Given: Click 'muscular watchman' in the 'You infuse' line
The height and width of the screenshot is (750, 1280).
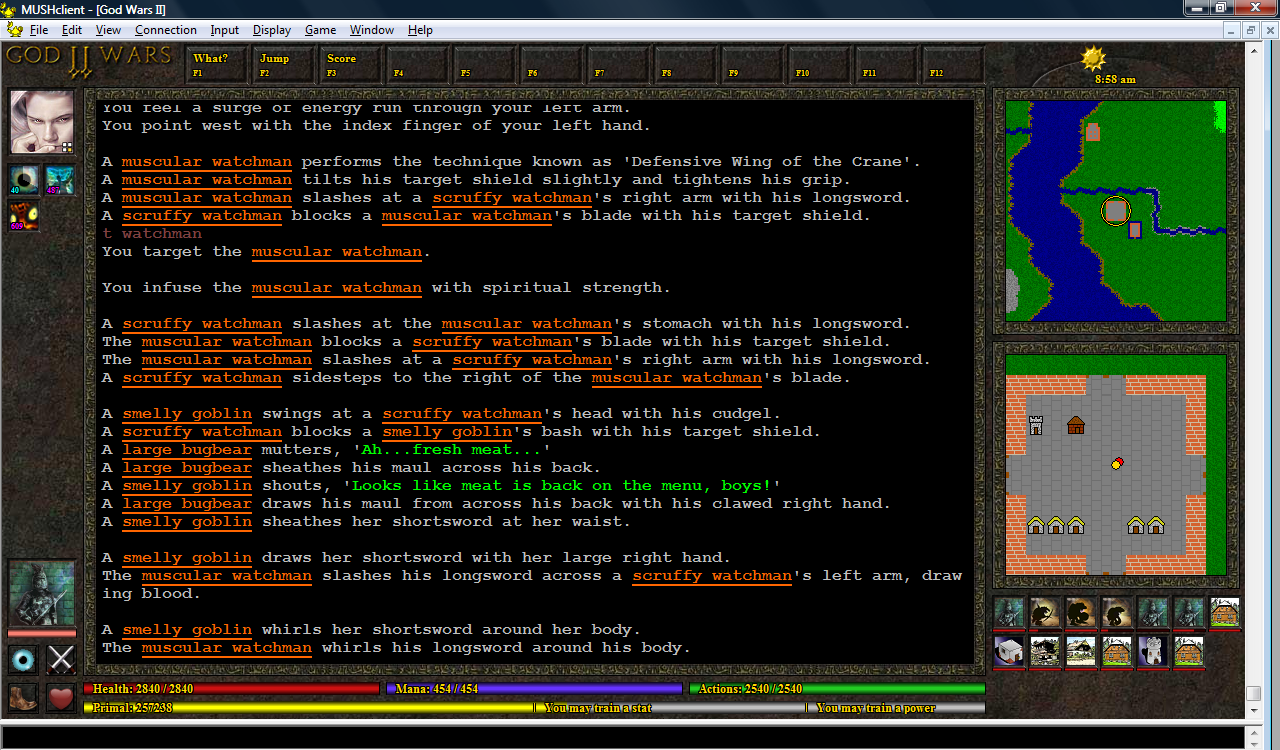Looking at the screenshot, I should pyautogui.click(x=337, y=288).
